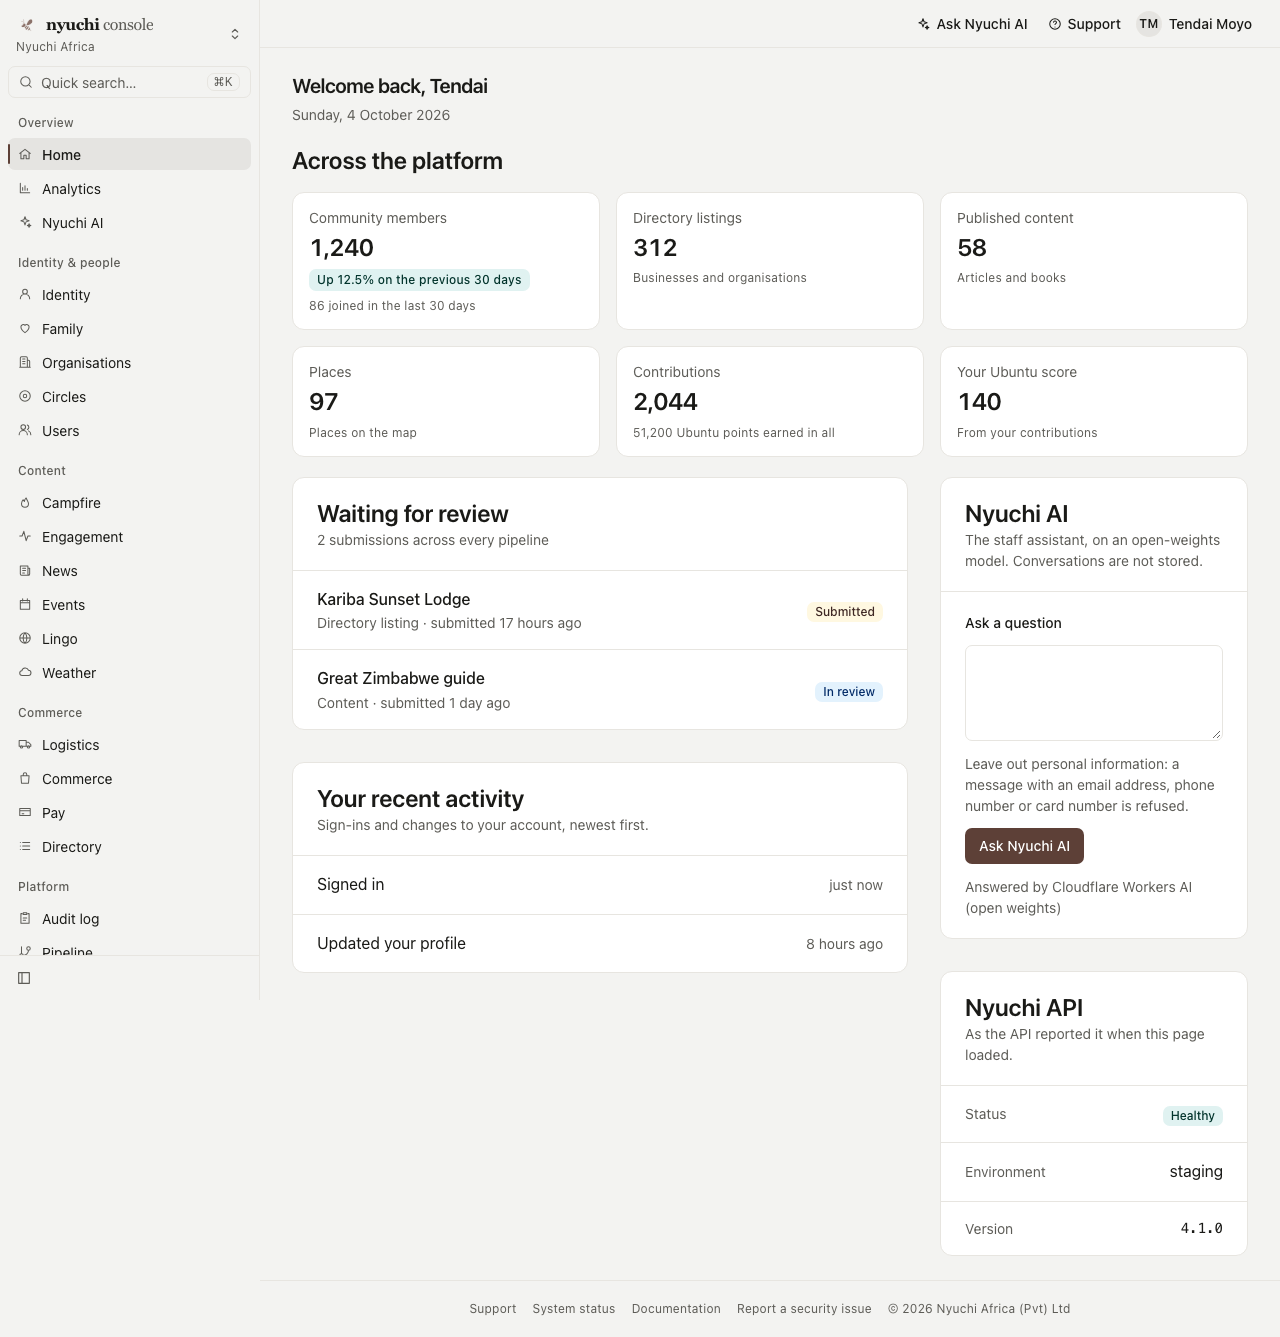Click the Healthy status badge
The image size is (1280, 1337).
coord(1193,1116)
